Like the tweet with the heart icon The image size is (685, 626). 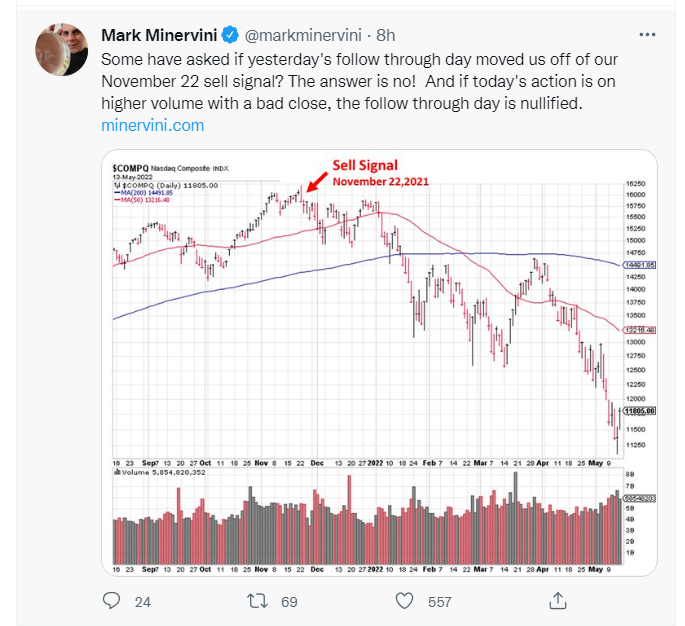(x=404, y=601)
